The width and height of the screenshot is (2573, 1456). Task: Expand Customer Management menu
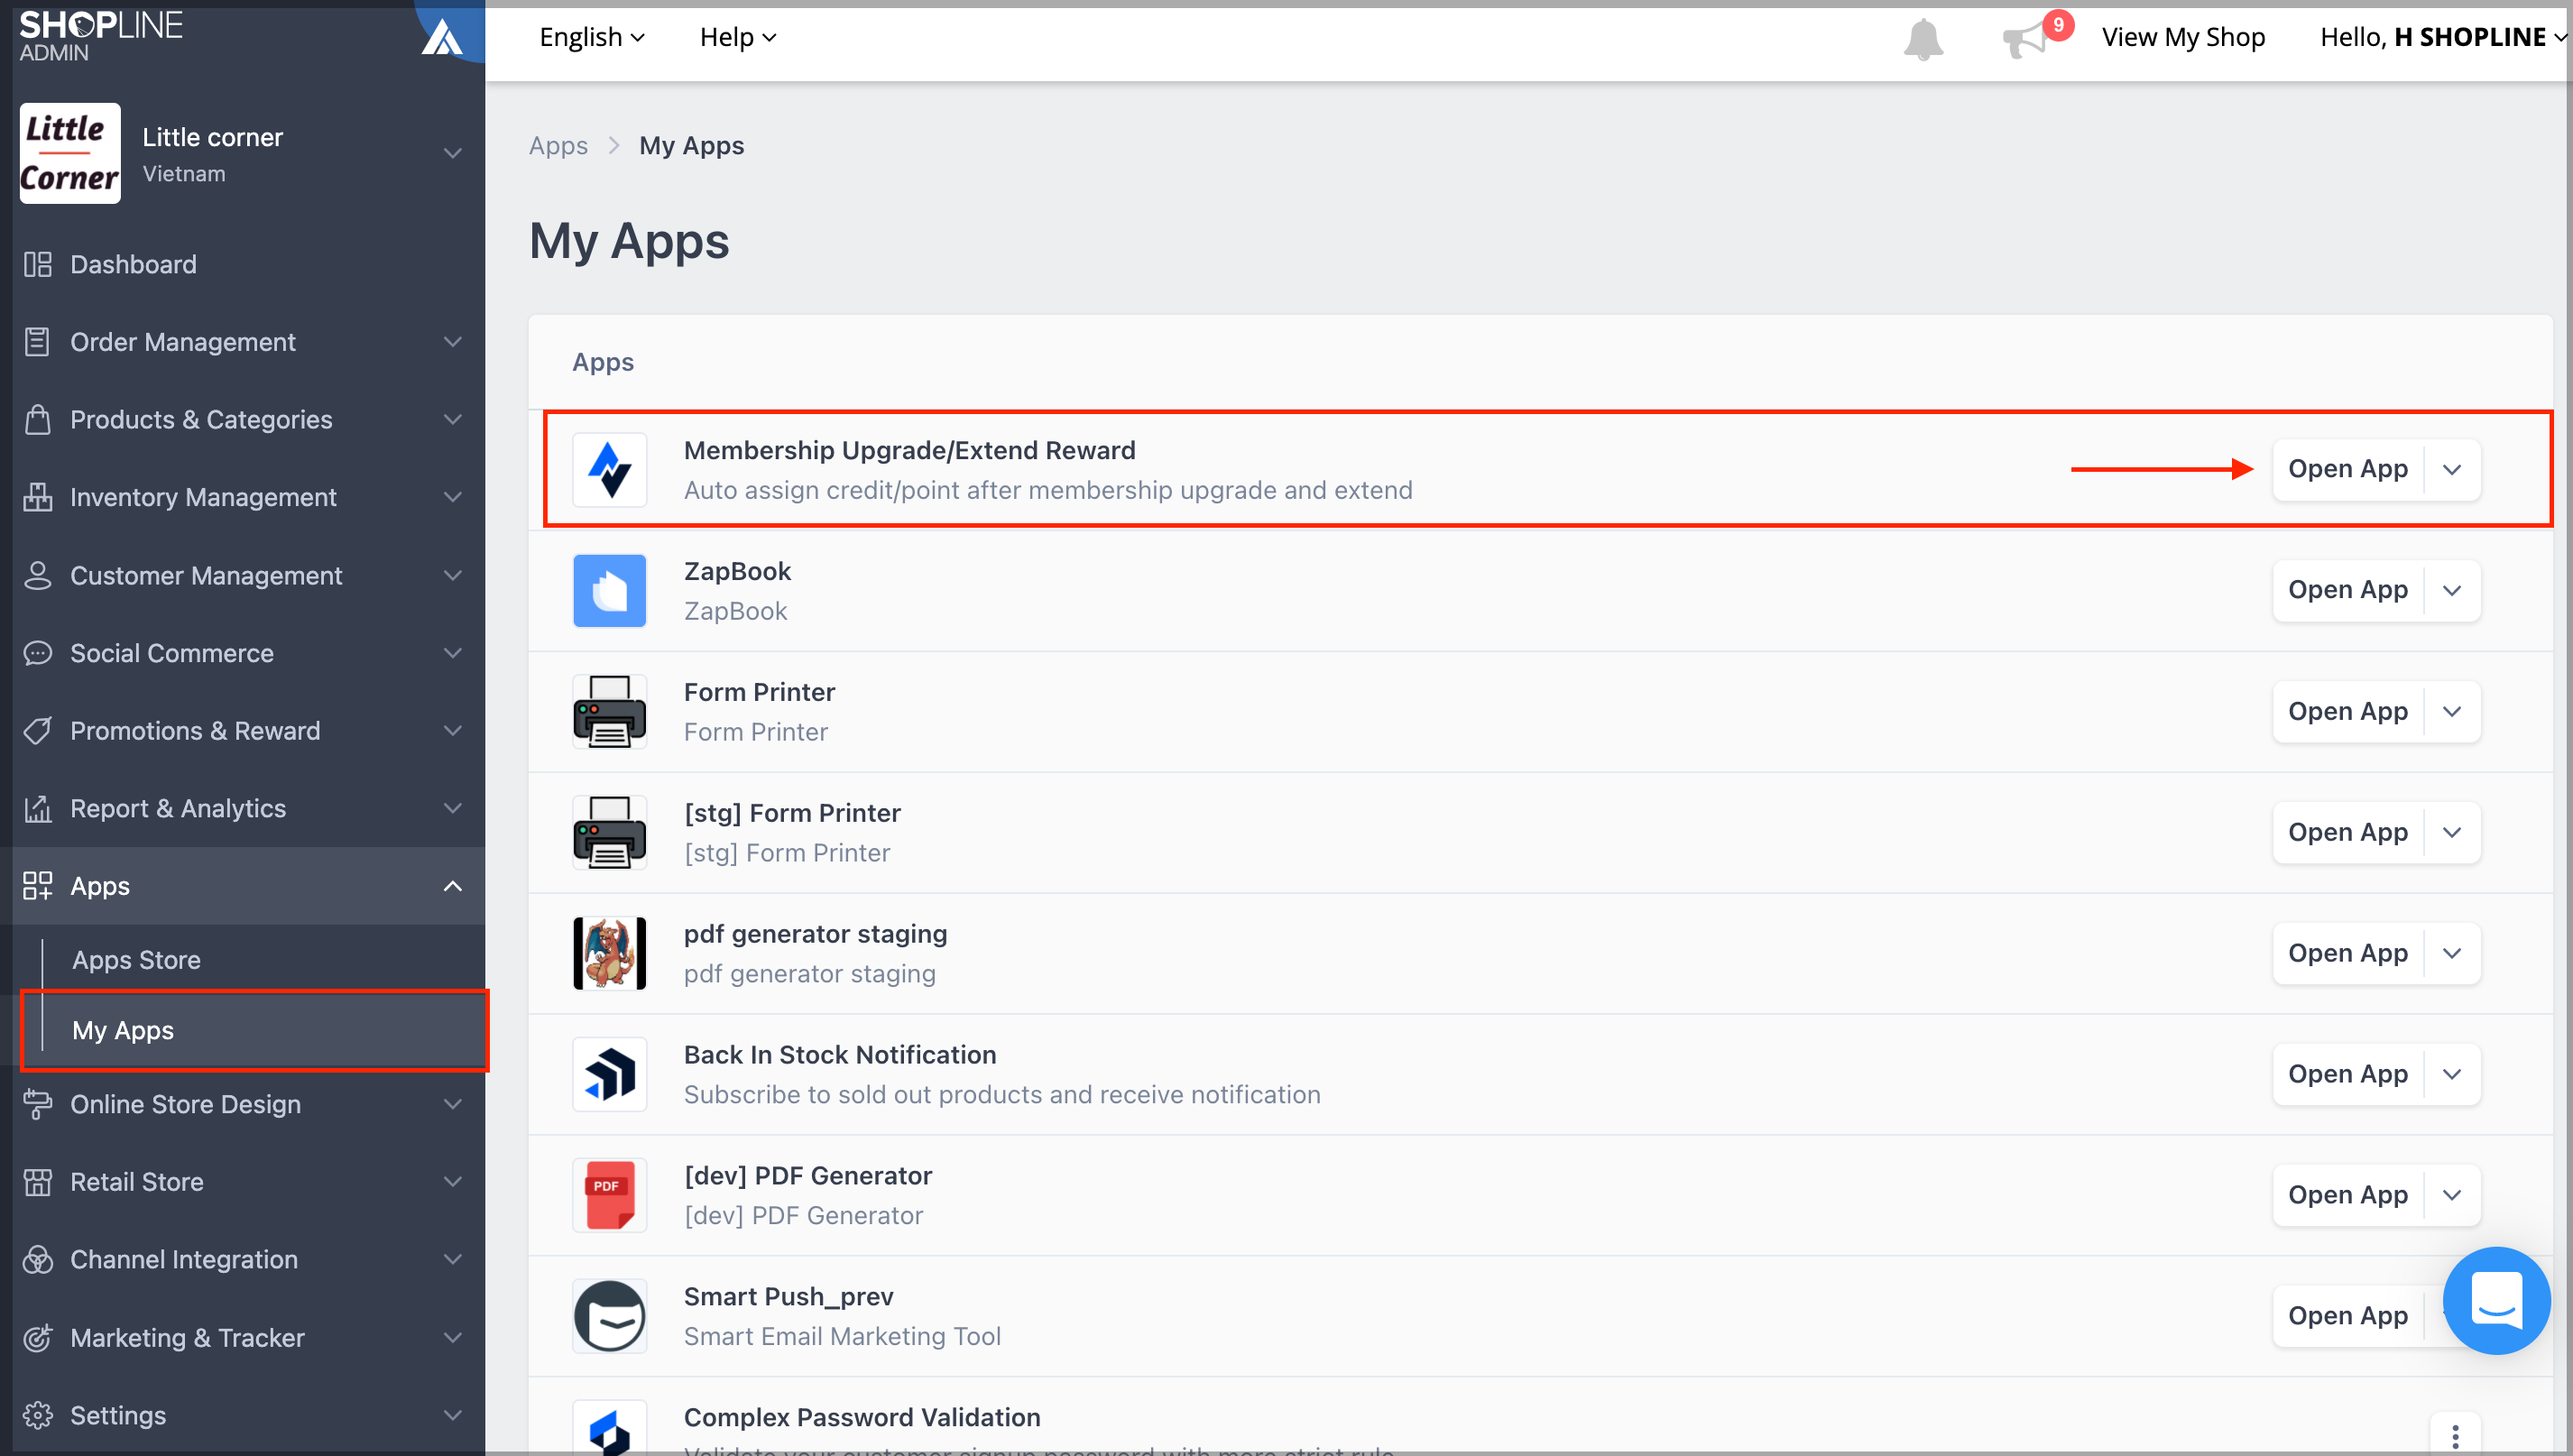coord(242,575)
